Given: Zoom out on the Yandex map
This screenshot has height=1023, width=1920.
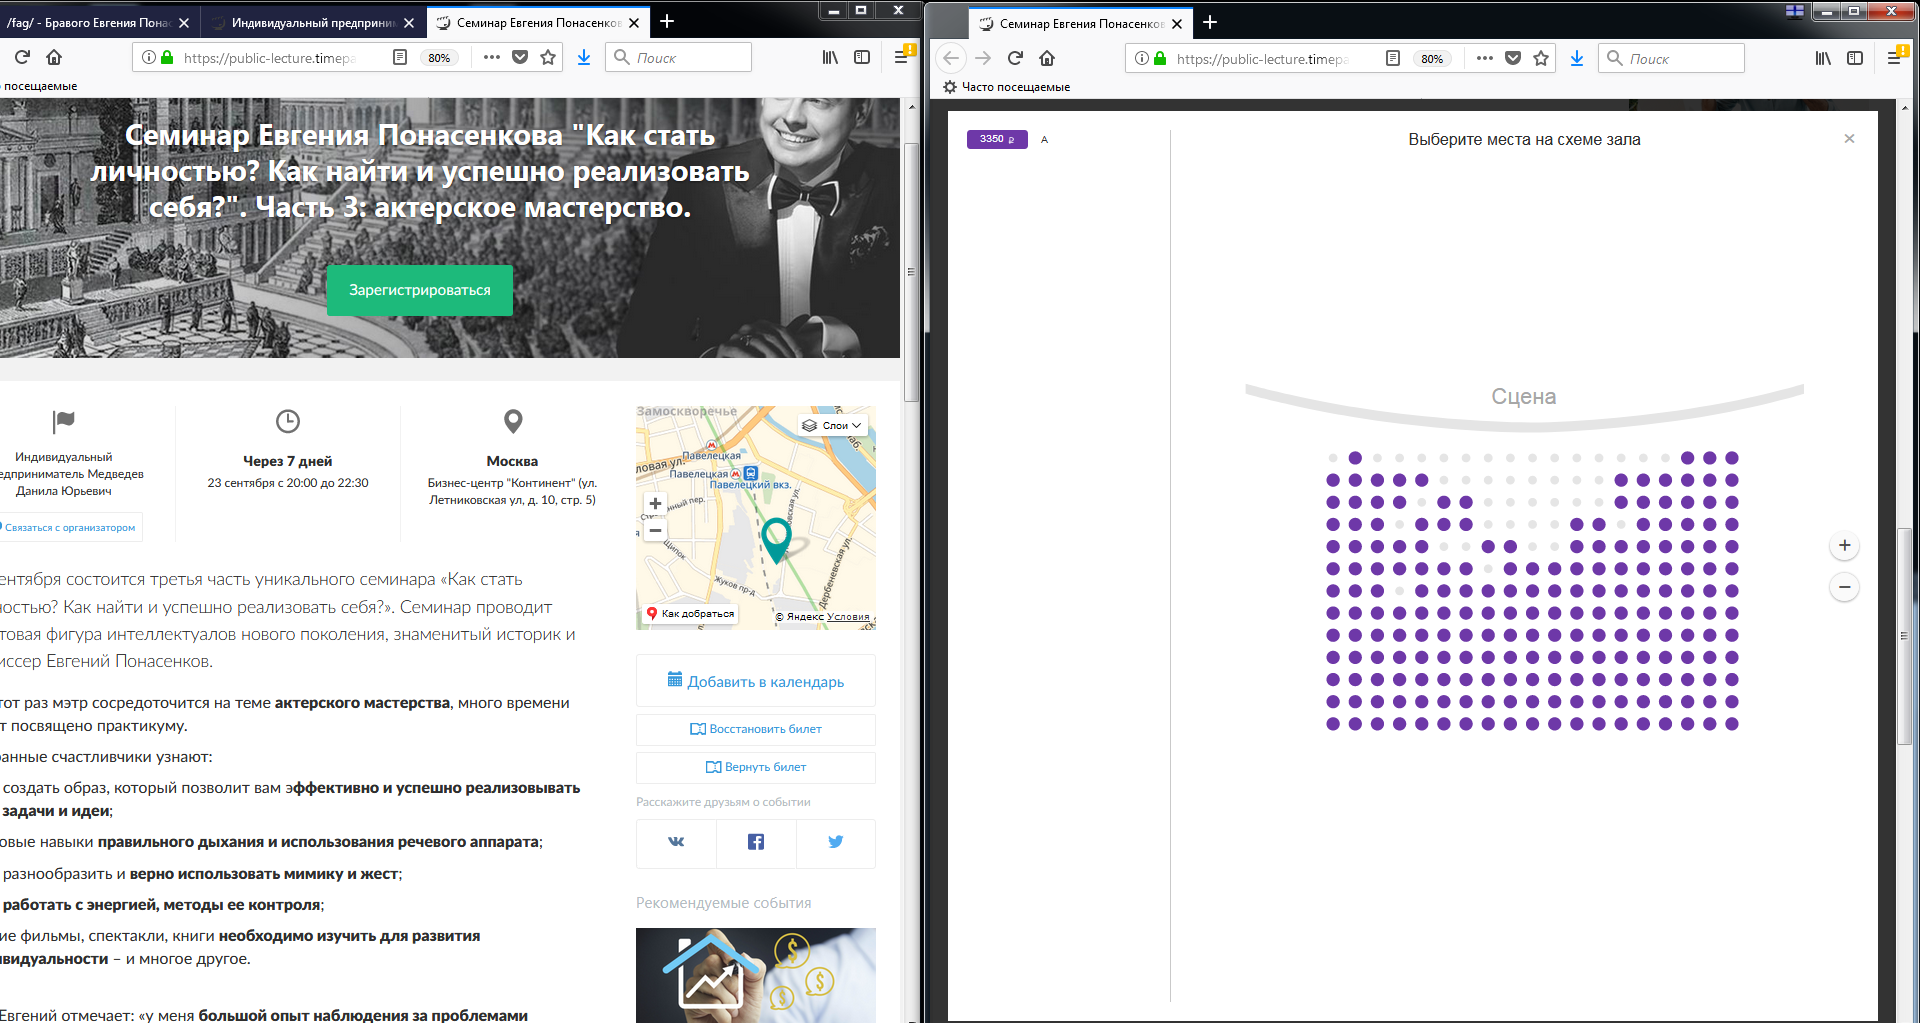Looking at the screenshot, I should 655,530.
